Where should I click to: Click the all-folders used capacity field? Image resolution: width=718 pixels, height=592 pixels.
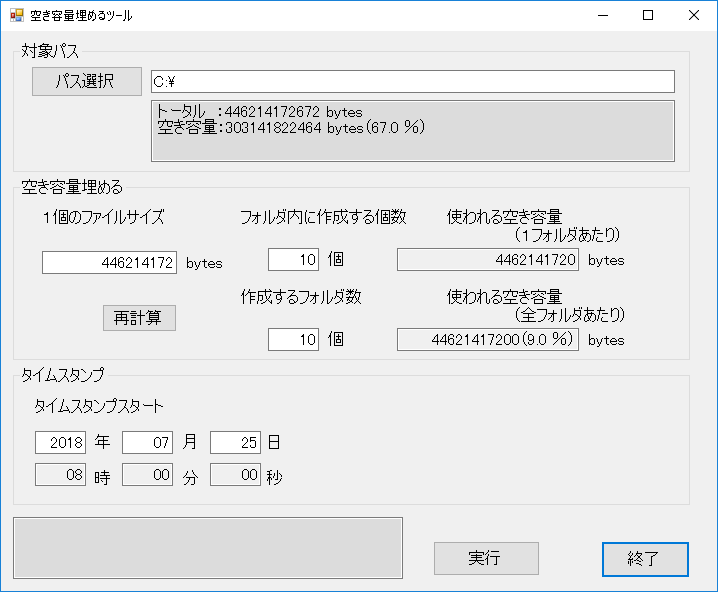pyautogui.click(x=488, y=339)
